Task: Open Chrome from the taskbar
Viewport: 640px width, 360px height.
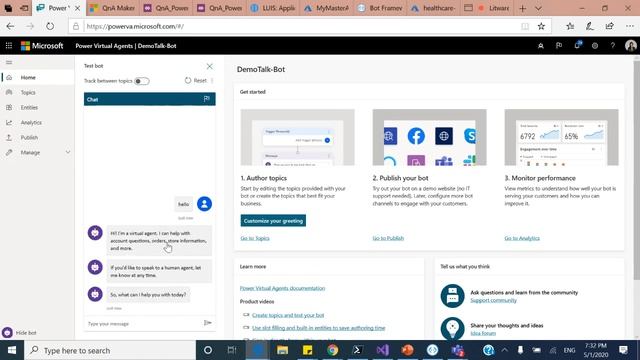Action: pyautogui.click(x=333, y=350)
